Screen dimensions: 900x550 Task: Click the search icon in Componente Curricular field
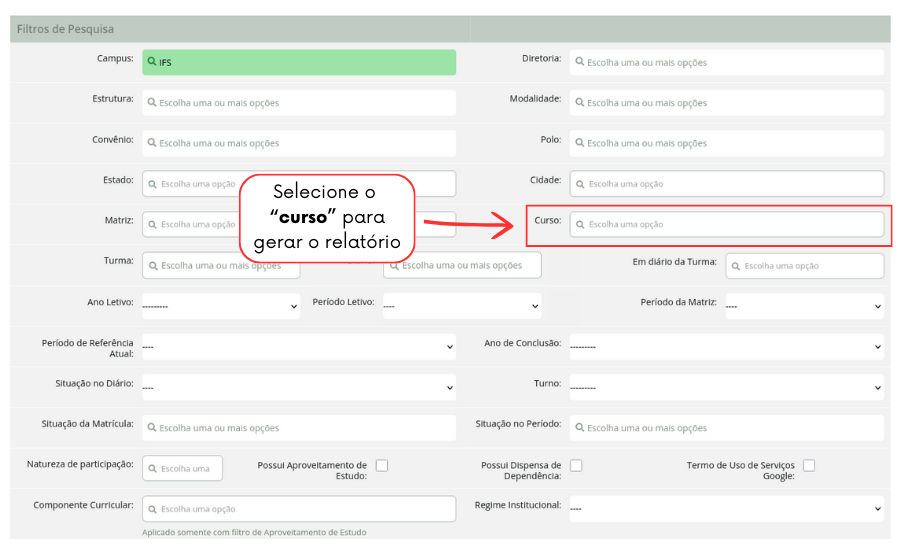152,508
